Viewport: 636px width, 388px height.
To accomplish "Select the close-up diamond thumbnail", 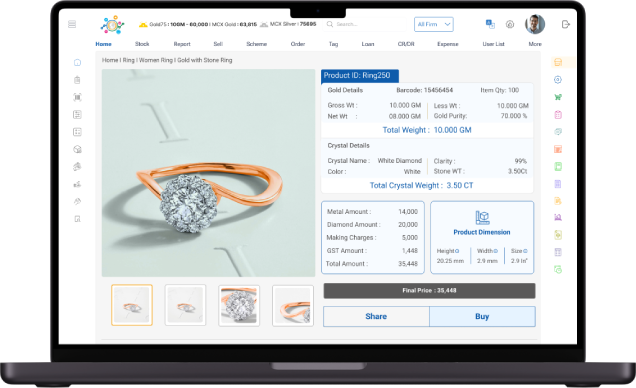I will pos(239,305).
